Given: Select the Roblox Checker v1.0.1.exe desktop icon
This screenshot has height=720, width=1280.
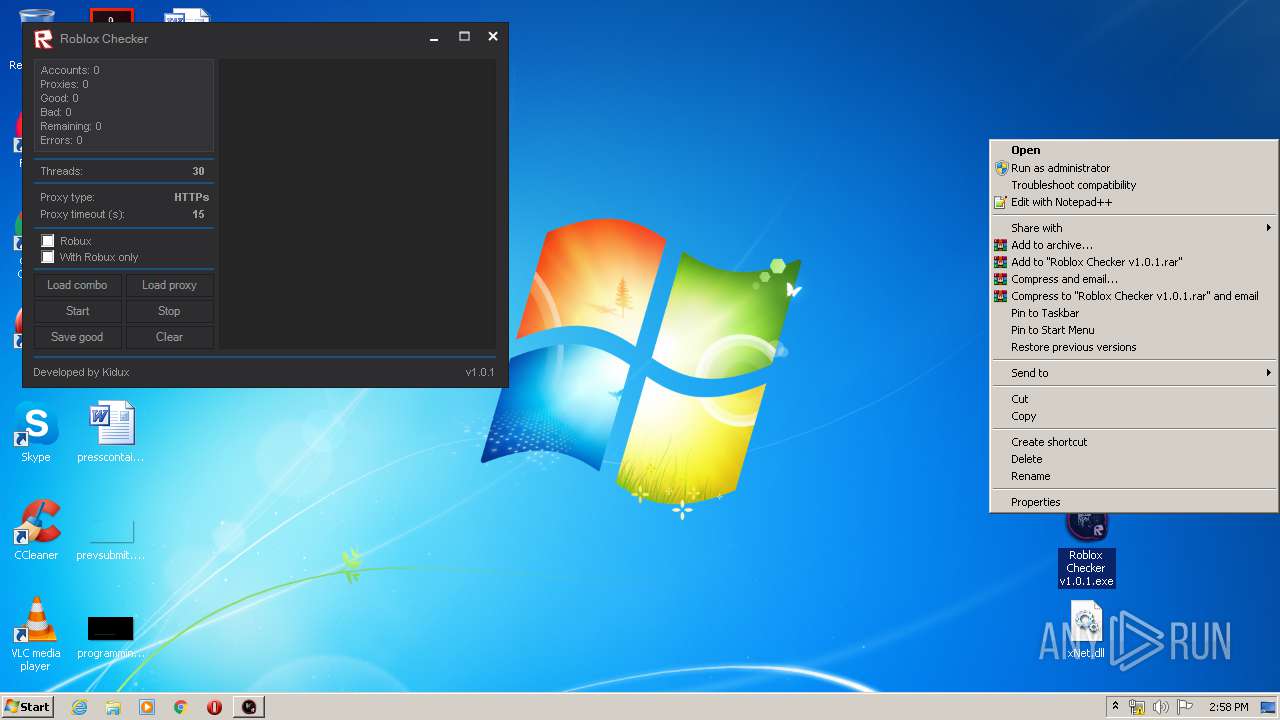Looking at the screenshot, I should tap(1086, 550).
